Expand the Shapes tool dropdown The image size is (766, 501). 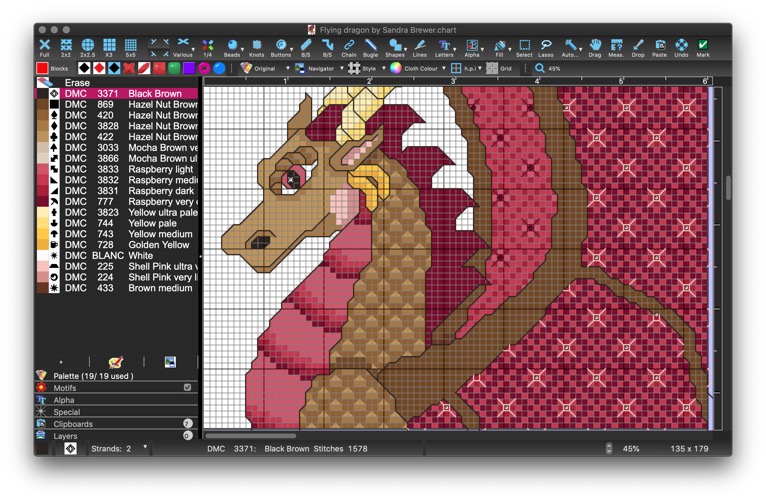(405, 49)
